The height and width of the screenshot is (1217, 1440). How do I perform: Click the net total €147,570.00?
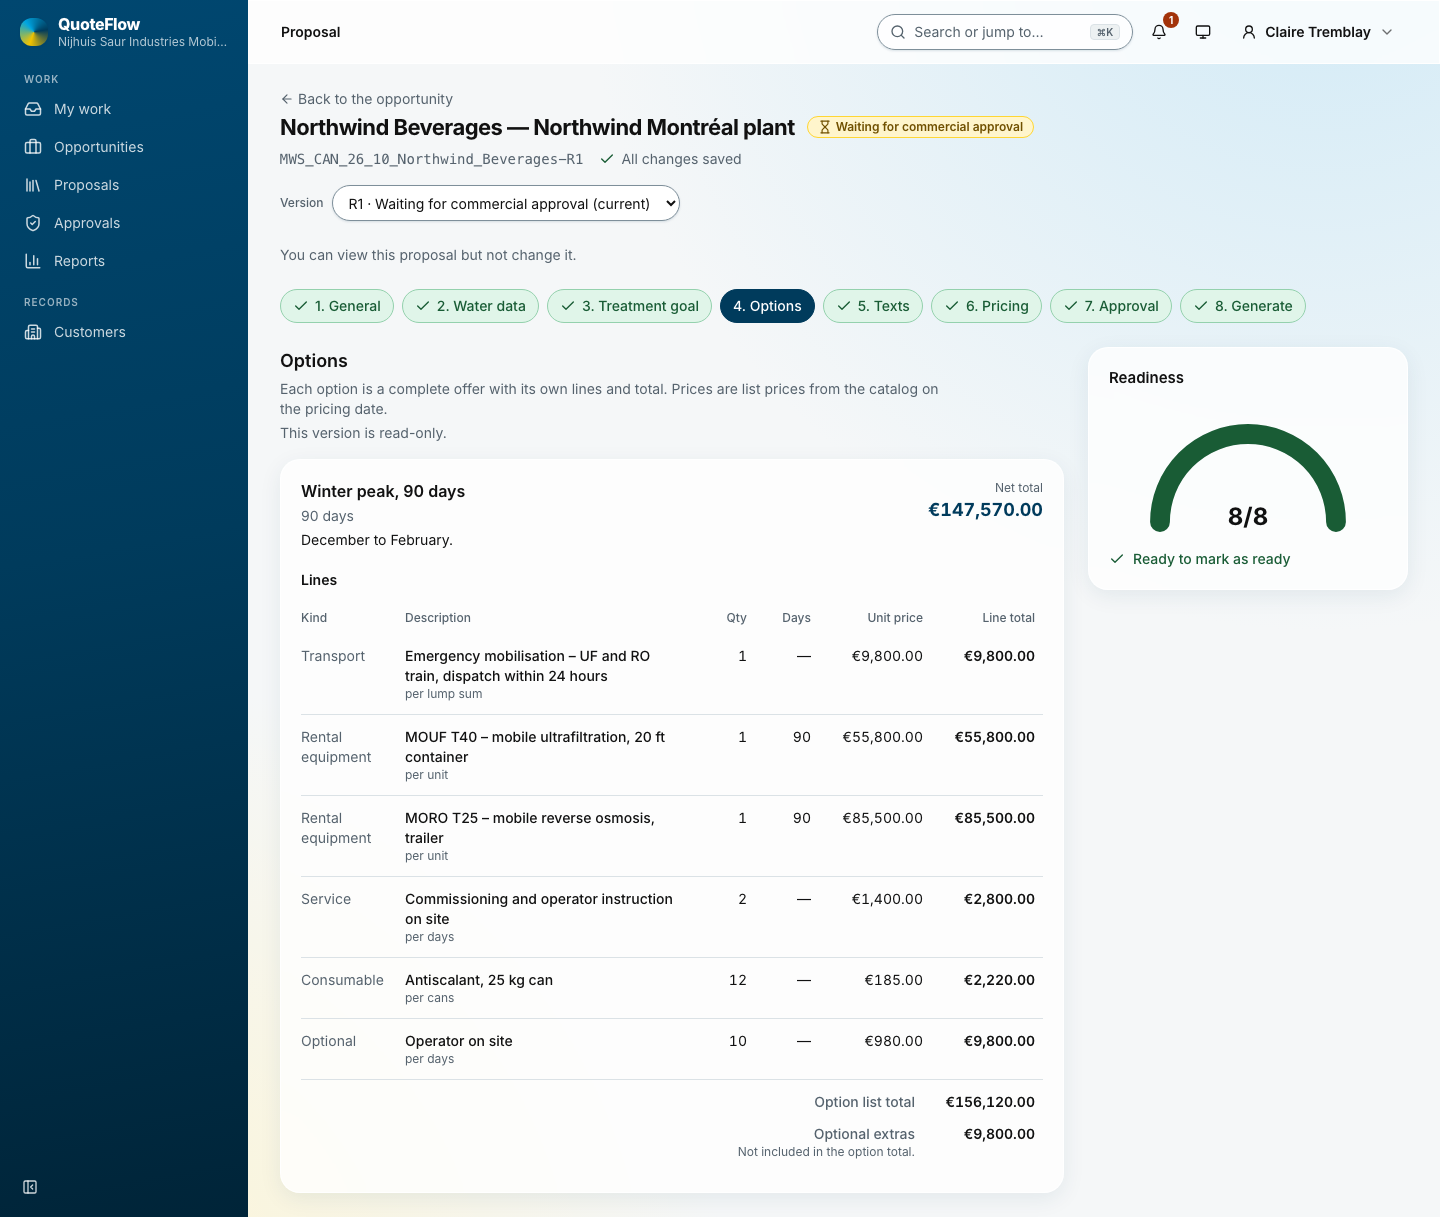(x=985, y=510)
